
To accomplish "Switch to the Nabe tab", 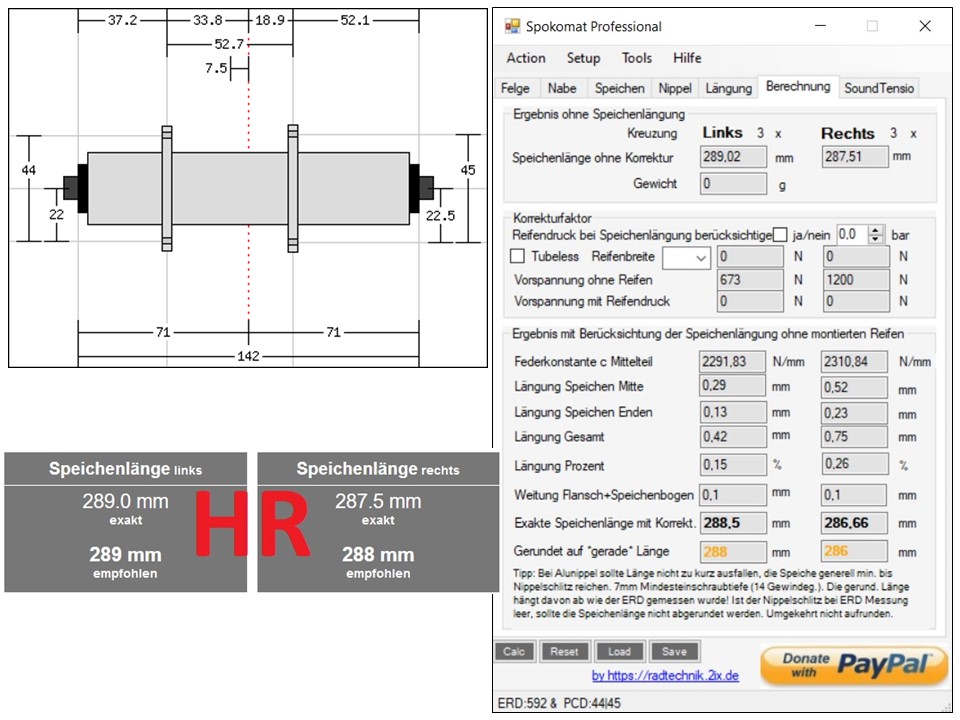I will pyautogui.click(x=562, y=88).
